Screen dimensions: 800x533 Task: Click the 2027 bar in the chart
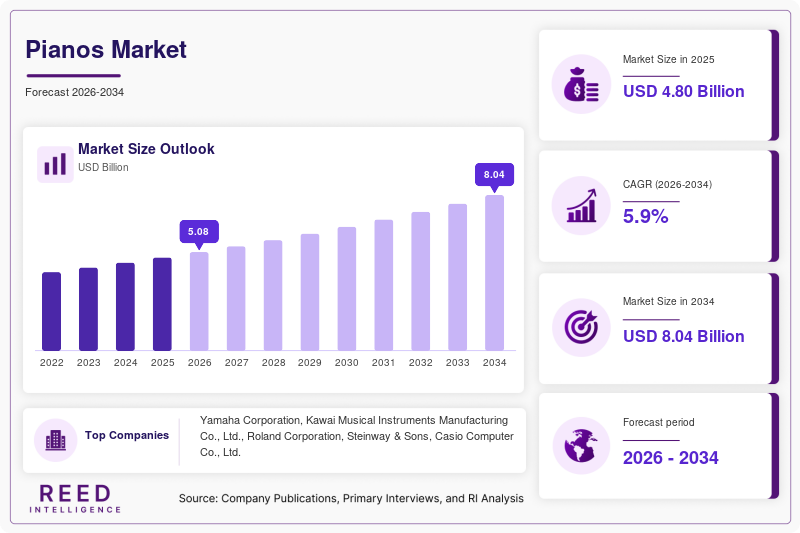click(236, 299)
